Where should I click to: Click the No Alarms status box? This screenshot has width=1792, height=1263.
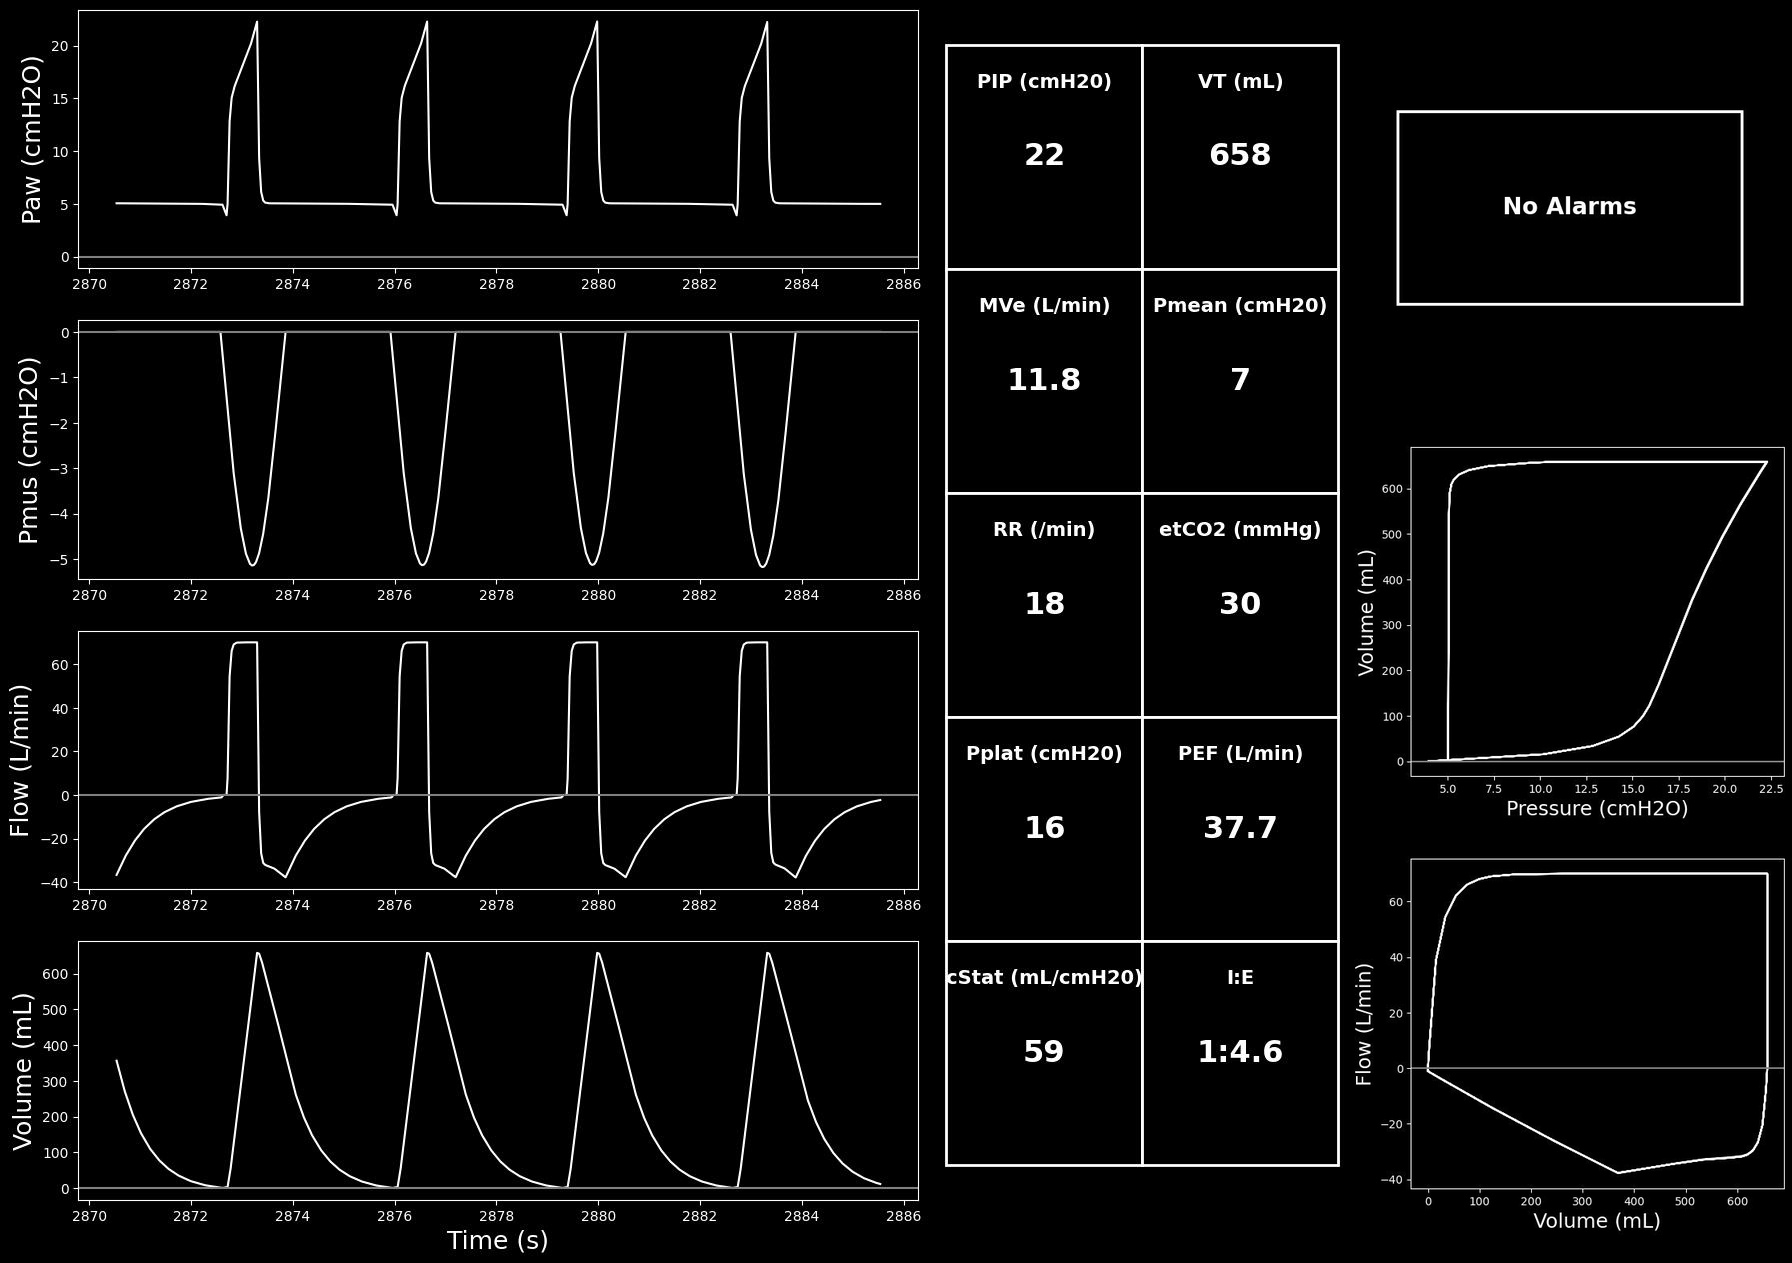click(1569, 207)
